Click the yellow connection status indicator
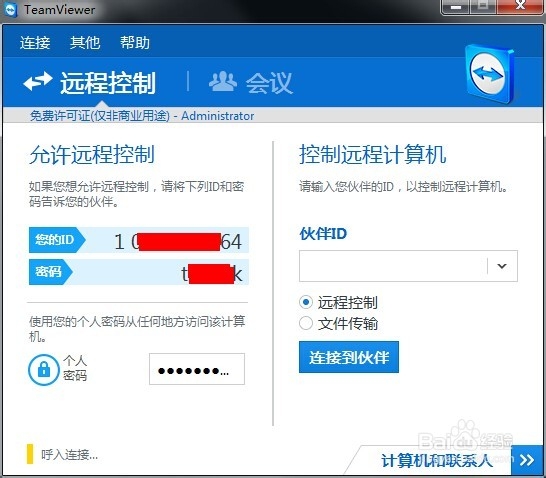 pos(30,454)
